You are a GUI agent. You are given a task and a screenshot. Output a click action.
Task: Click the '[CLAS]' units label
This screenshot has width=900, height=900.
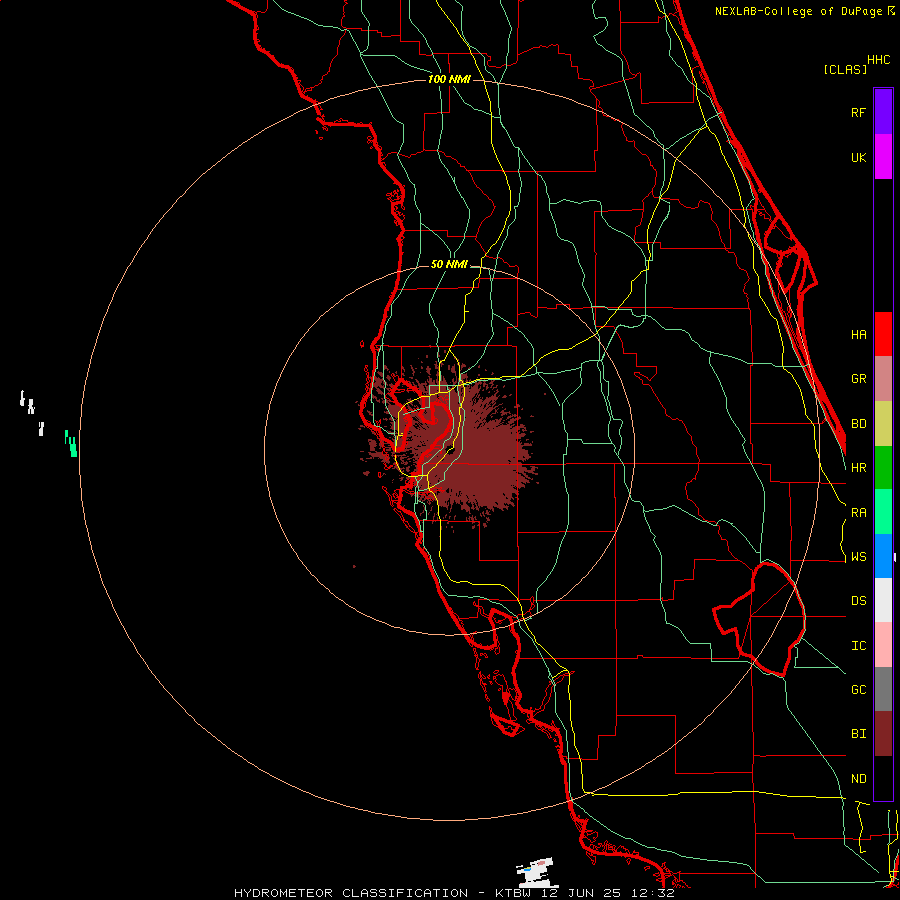845,69
